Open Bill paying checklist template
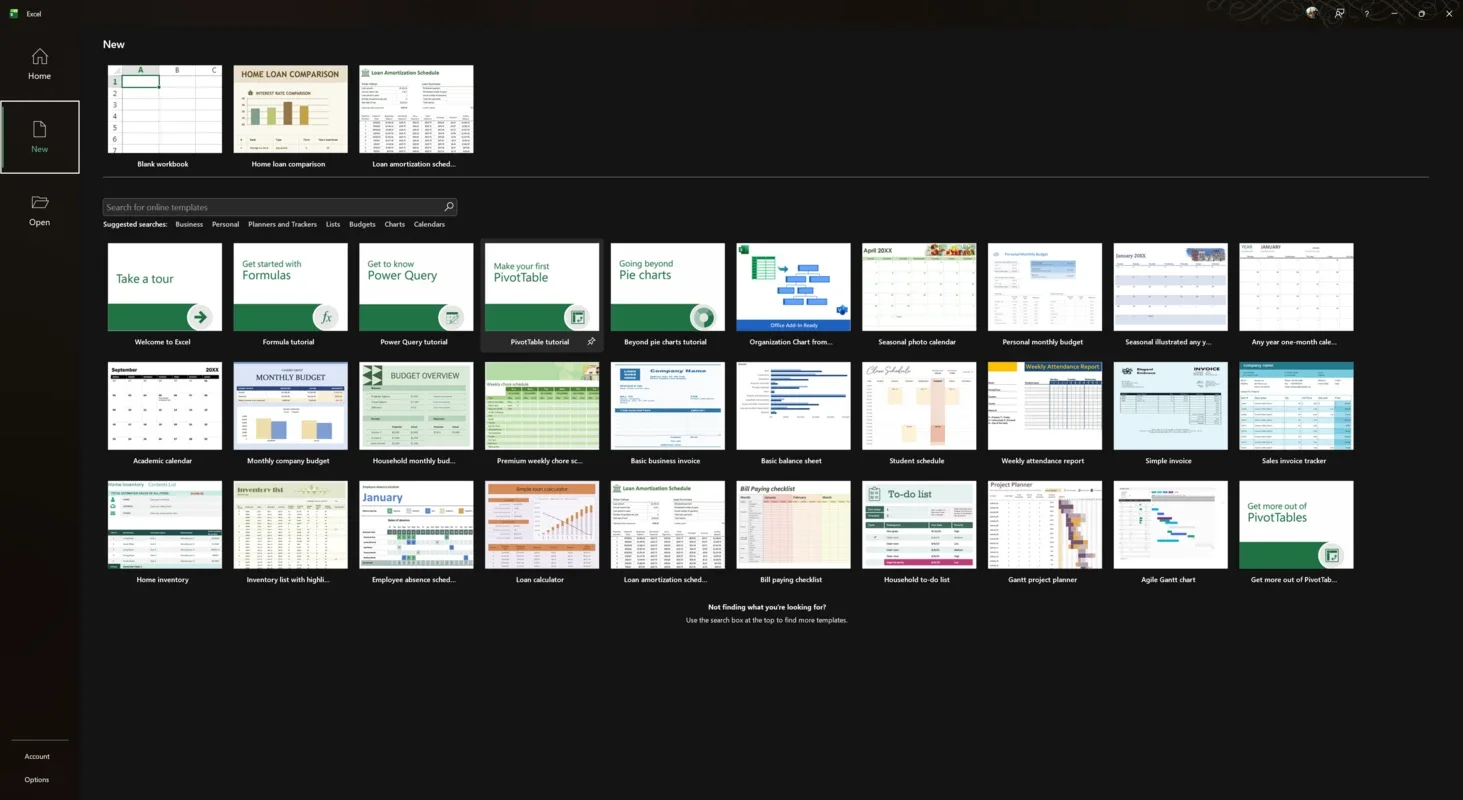This screenshot has width=1463, height=800. [793, 534]
